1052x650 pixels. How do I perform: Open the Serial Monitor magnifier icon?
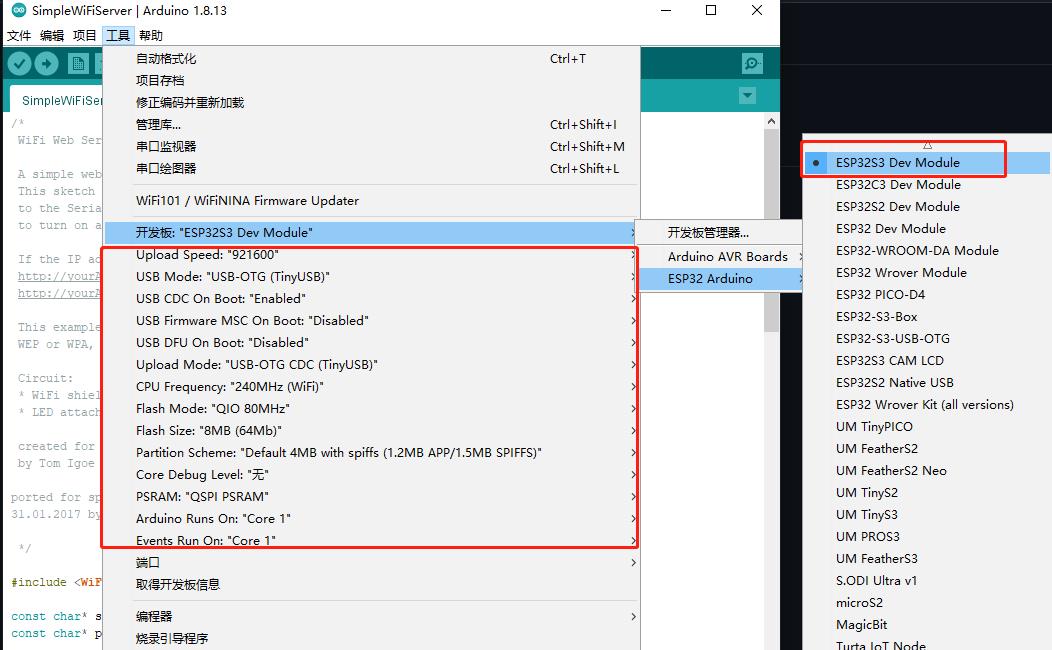752,64
